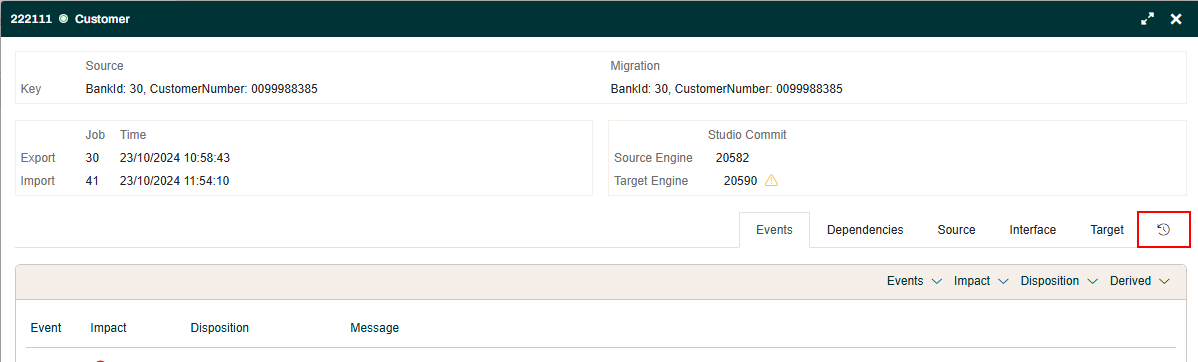Click the Import row label

38,181
